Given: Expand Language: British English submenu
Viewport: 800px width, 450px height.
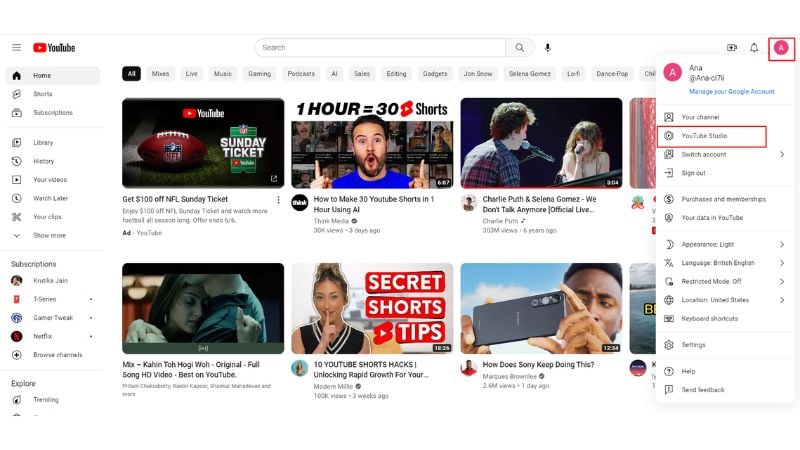Looking at the screenshot, I should (x=725, y=263).
